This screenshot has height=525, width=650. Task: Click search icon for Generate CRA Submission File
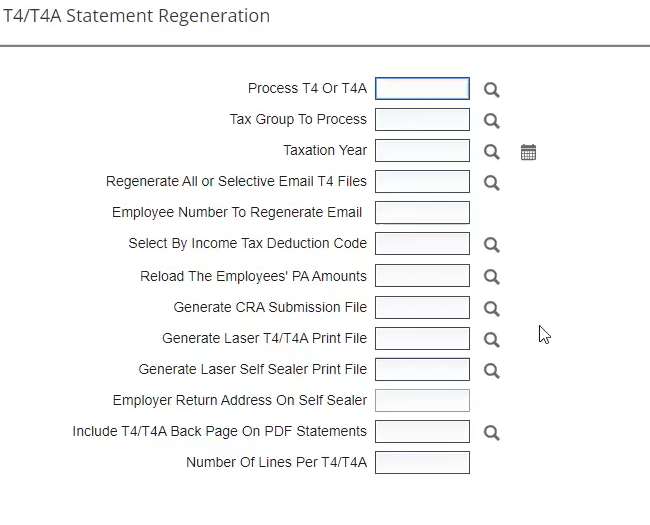[491, 308]
